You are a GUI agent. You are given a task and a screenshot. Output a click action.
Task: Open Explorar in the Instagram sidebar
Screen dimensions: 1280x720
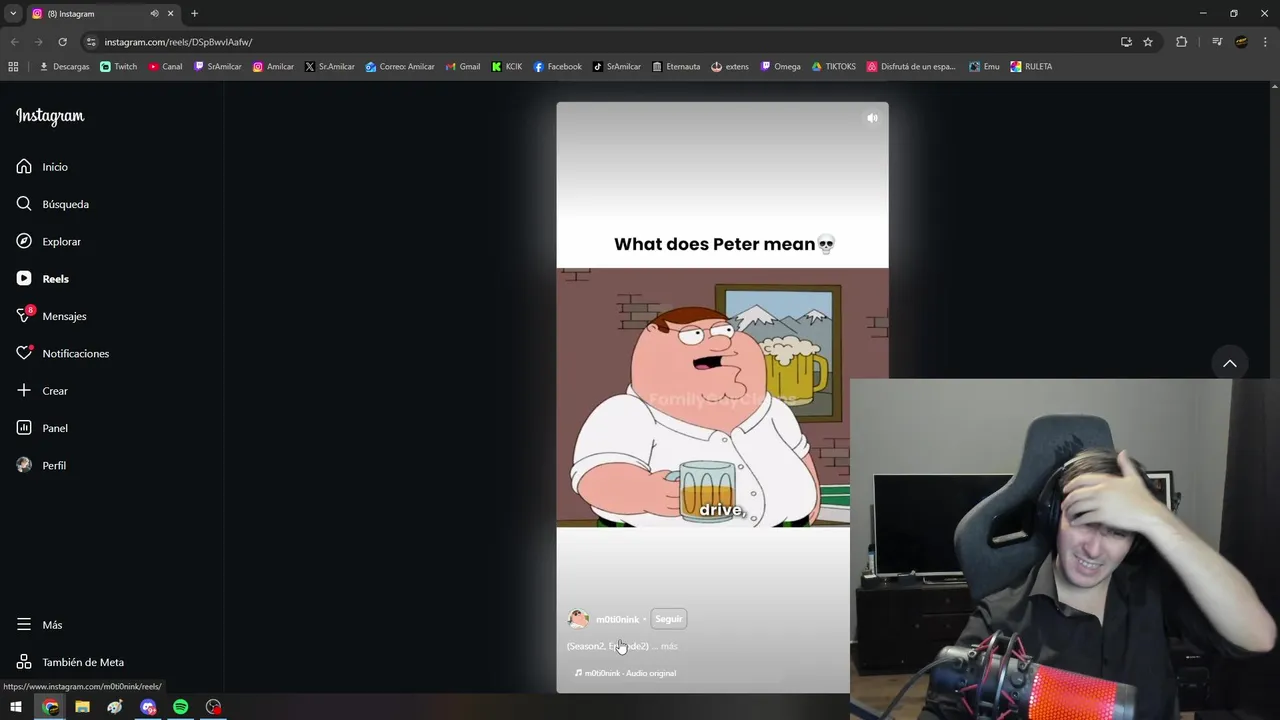tap(48, 241)
